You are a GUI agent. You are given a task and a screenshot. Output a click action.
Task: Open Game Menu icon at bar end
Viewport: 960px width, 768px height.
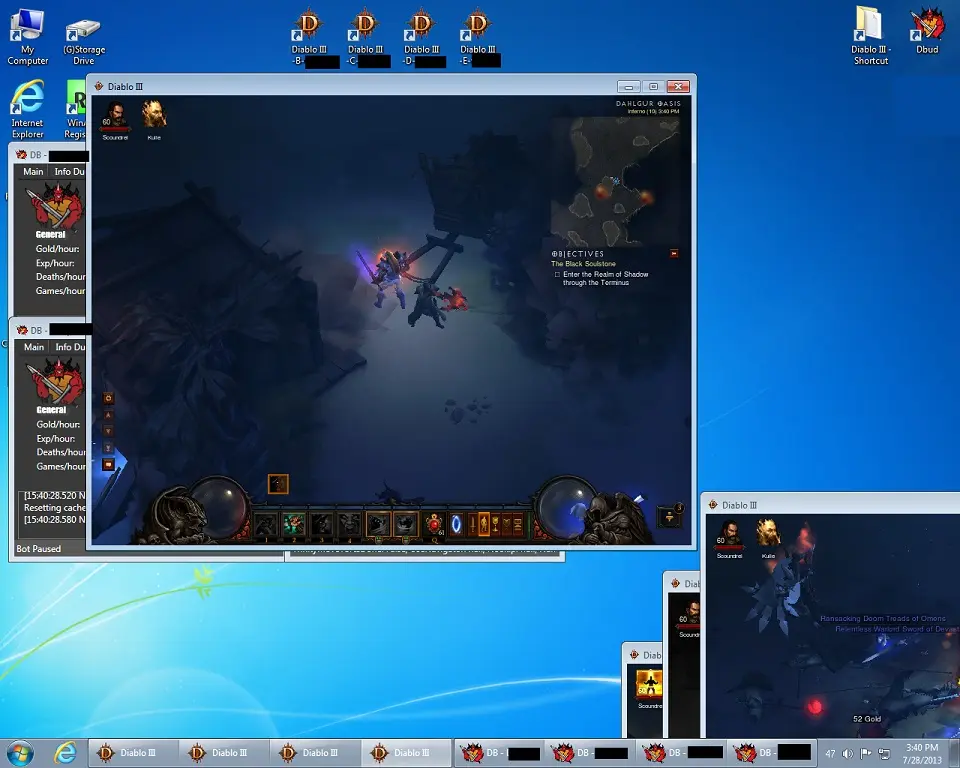[x=518, y=525]
